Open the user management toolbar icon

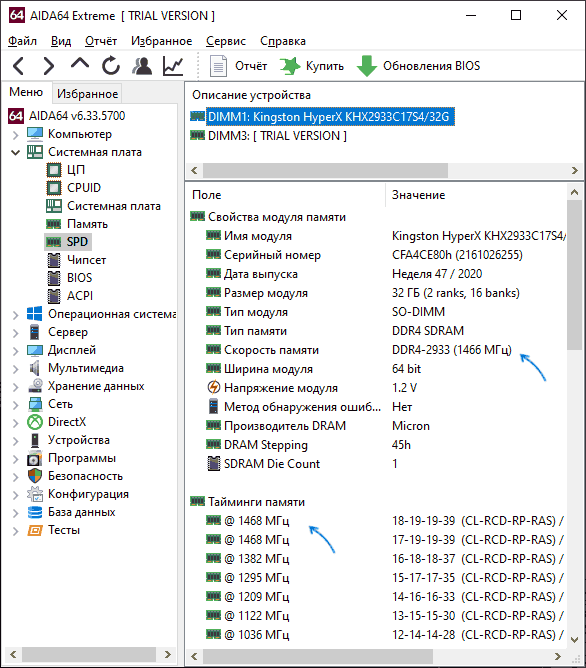click(x=142, y=66)
